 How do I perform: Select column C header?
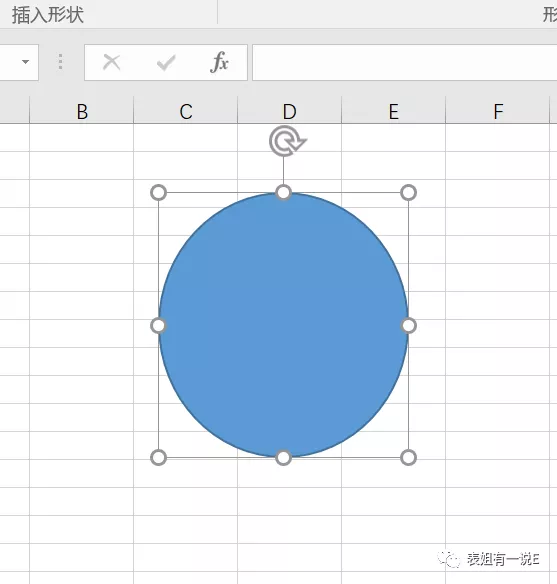186,111
